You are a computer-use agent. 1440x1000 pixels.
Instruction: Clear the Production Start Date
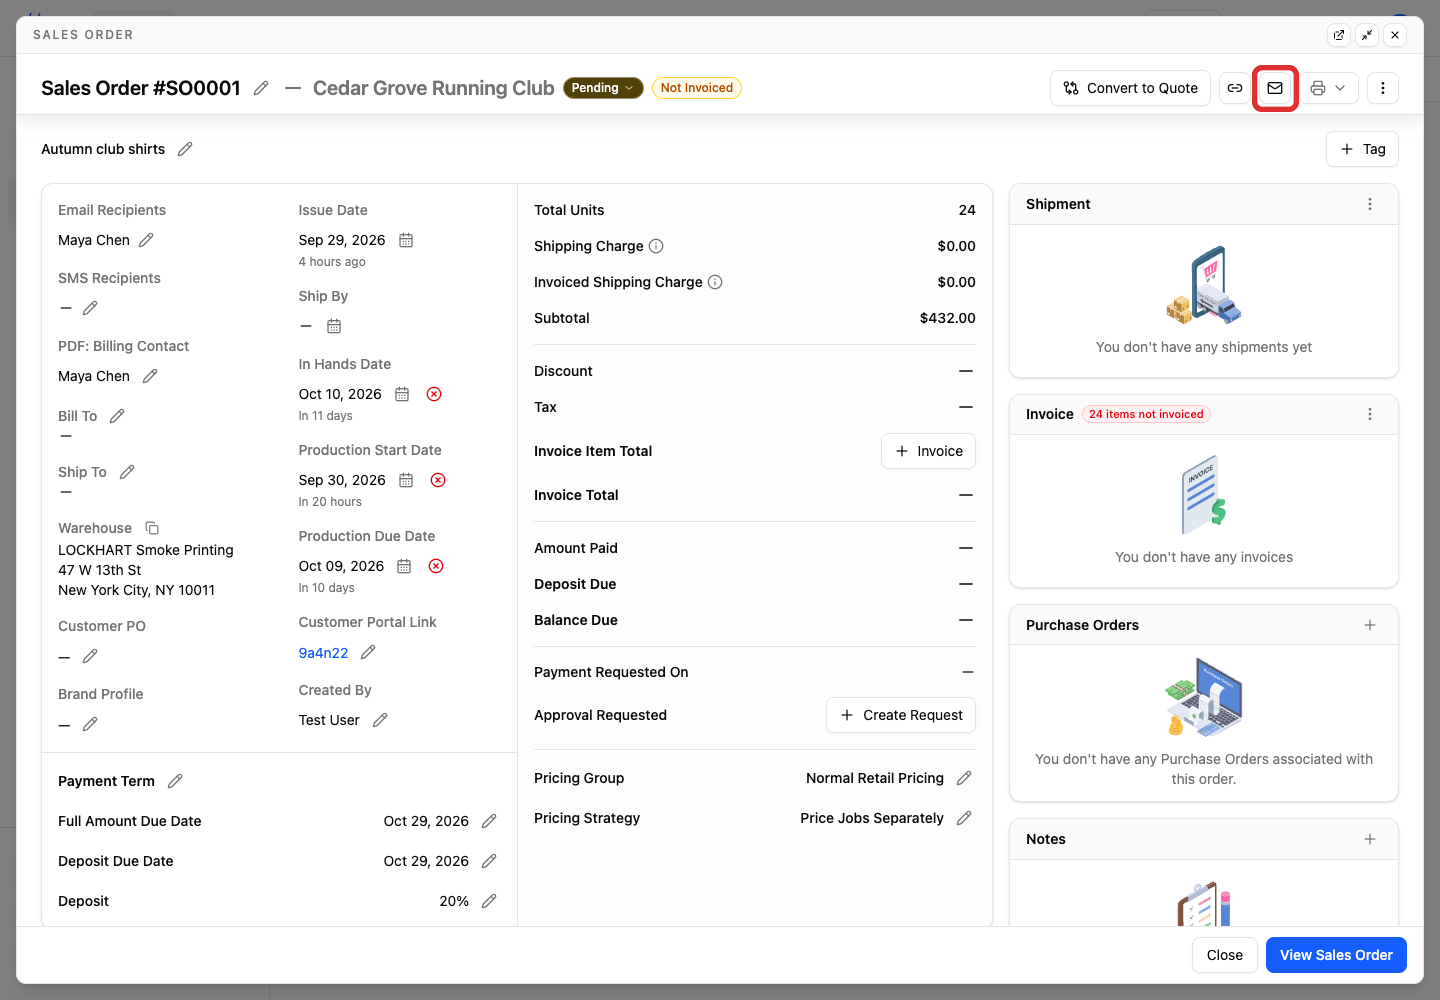(x=438, y=480)
